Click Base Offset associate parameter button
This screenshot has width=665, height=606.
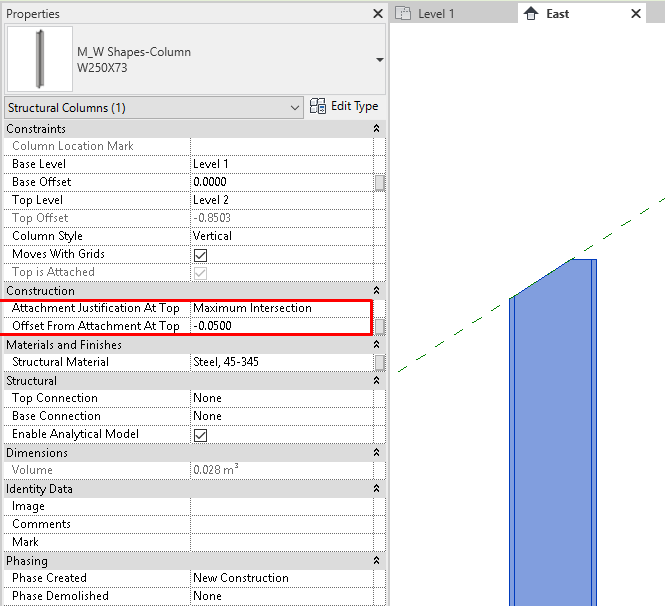click(380, 183)
